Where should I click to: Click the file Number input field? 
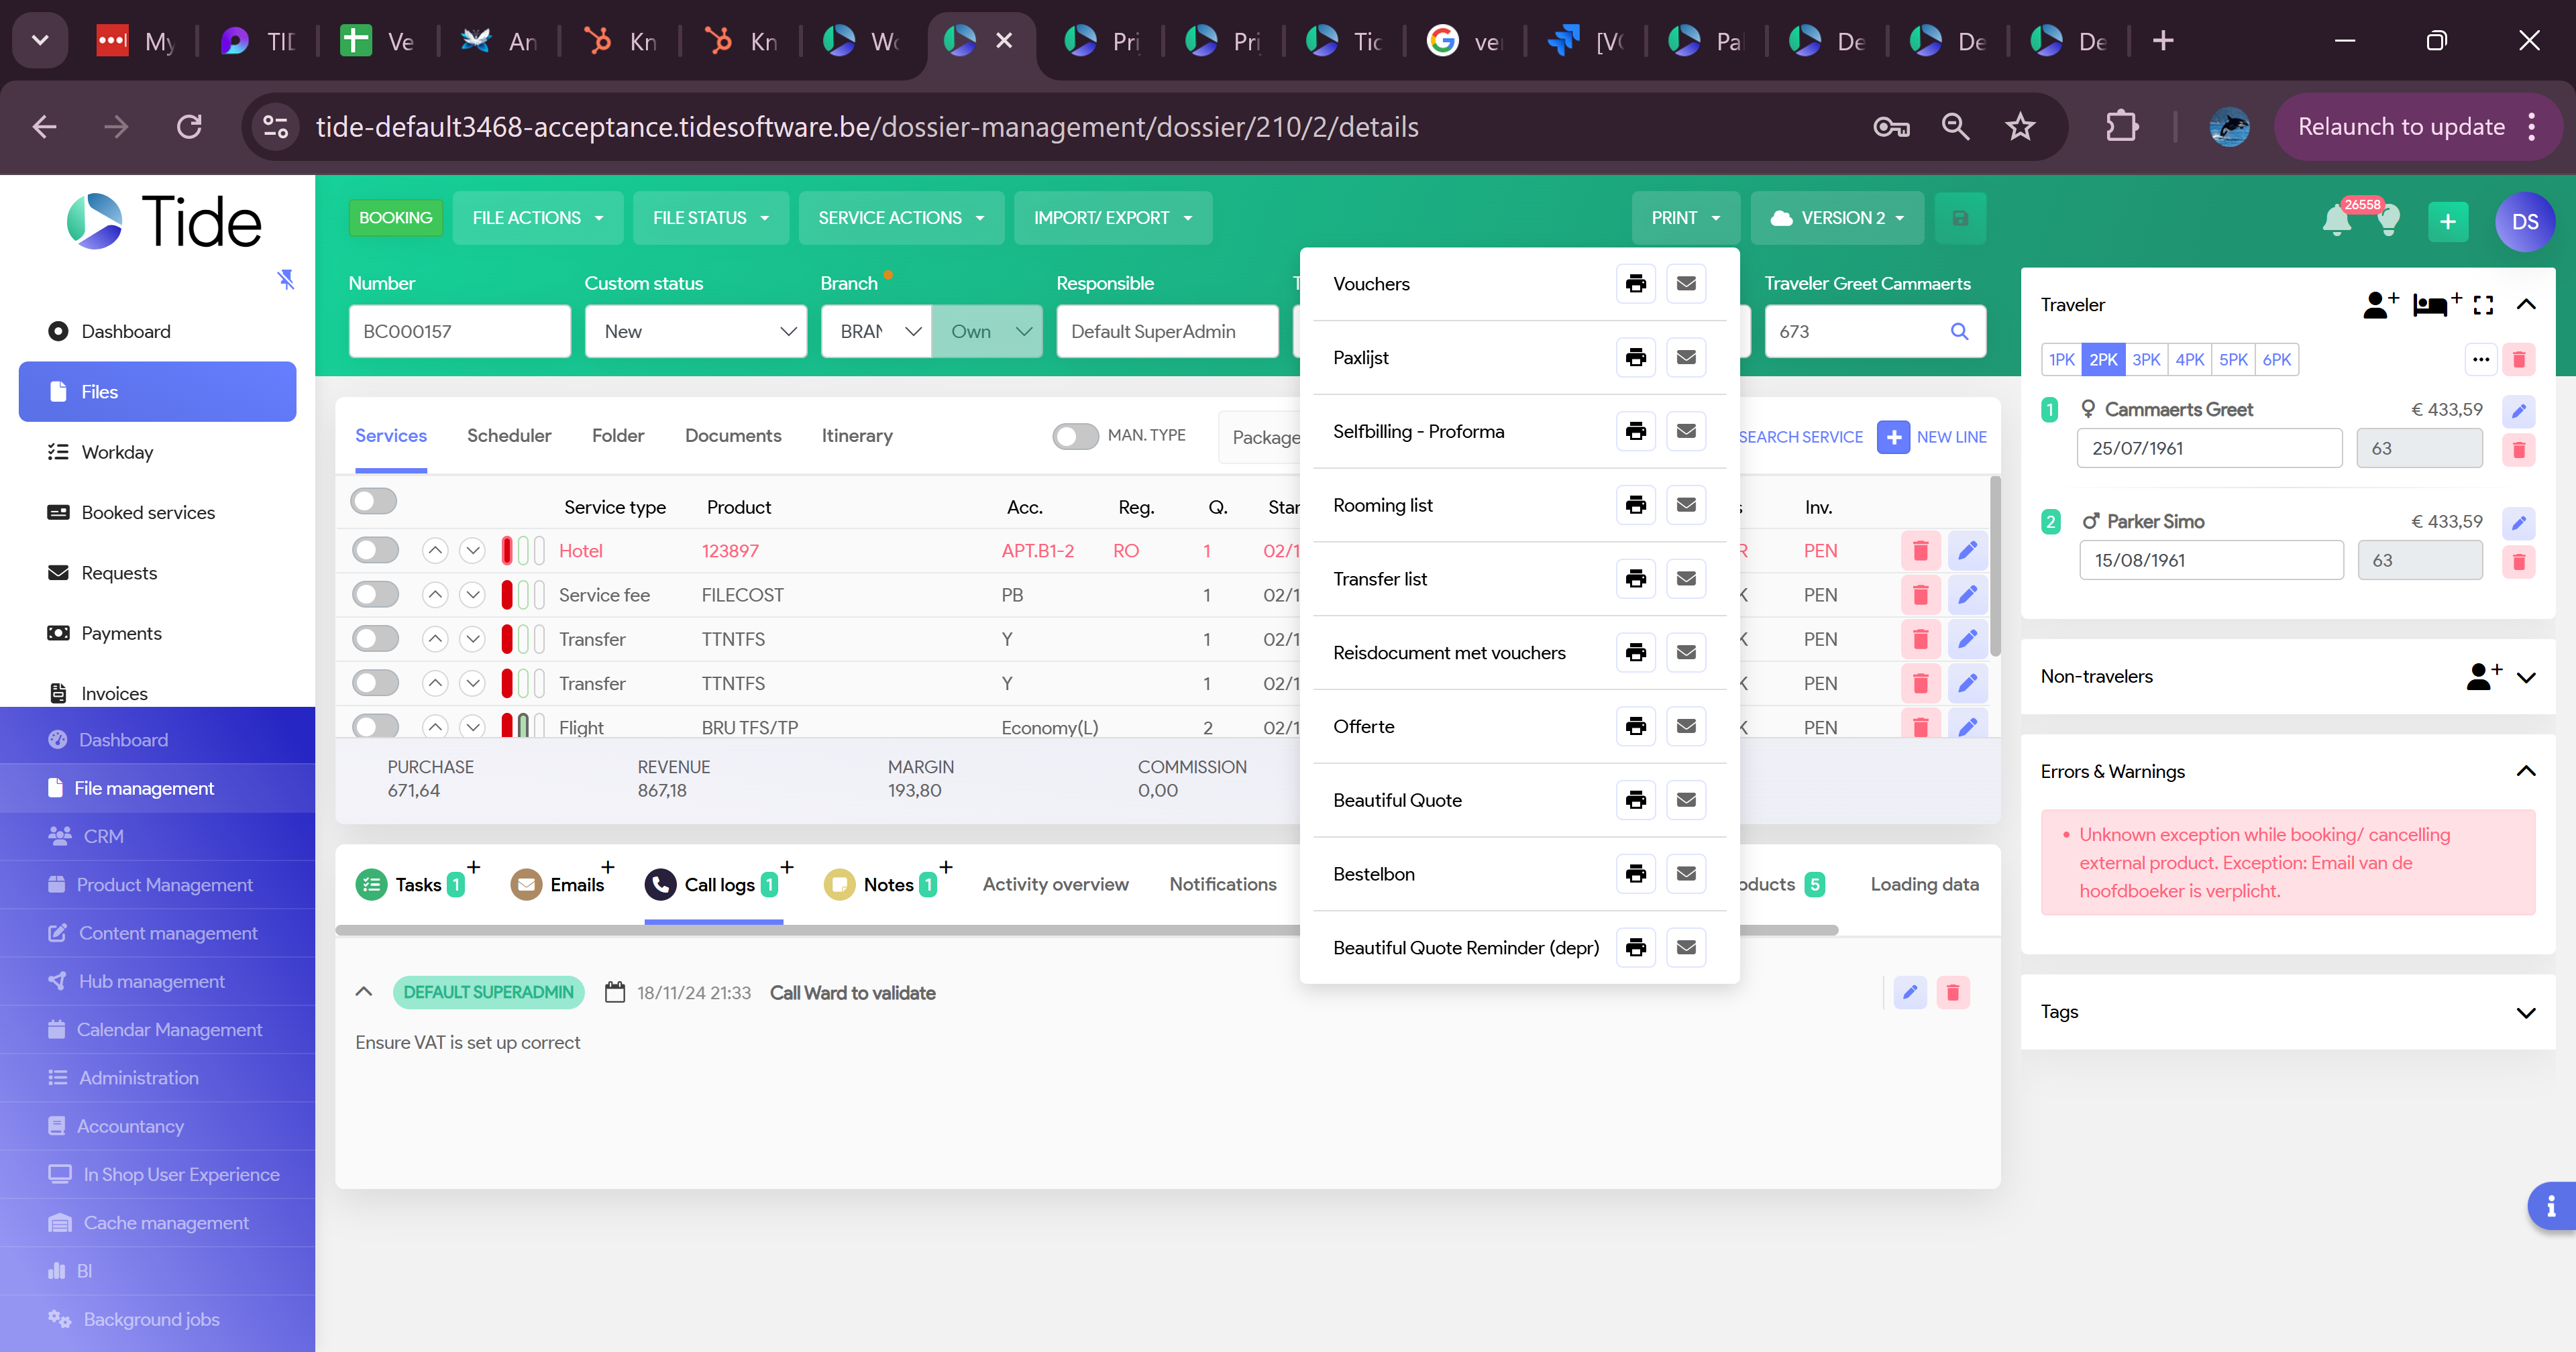[459, 332]
